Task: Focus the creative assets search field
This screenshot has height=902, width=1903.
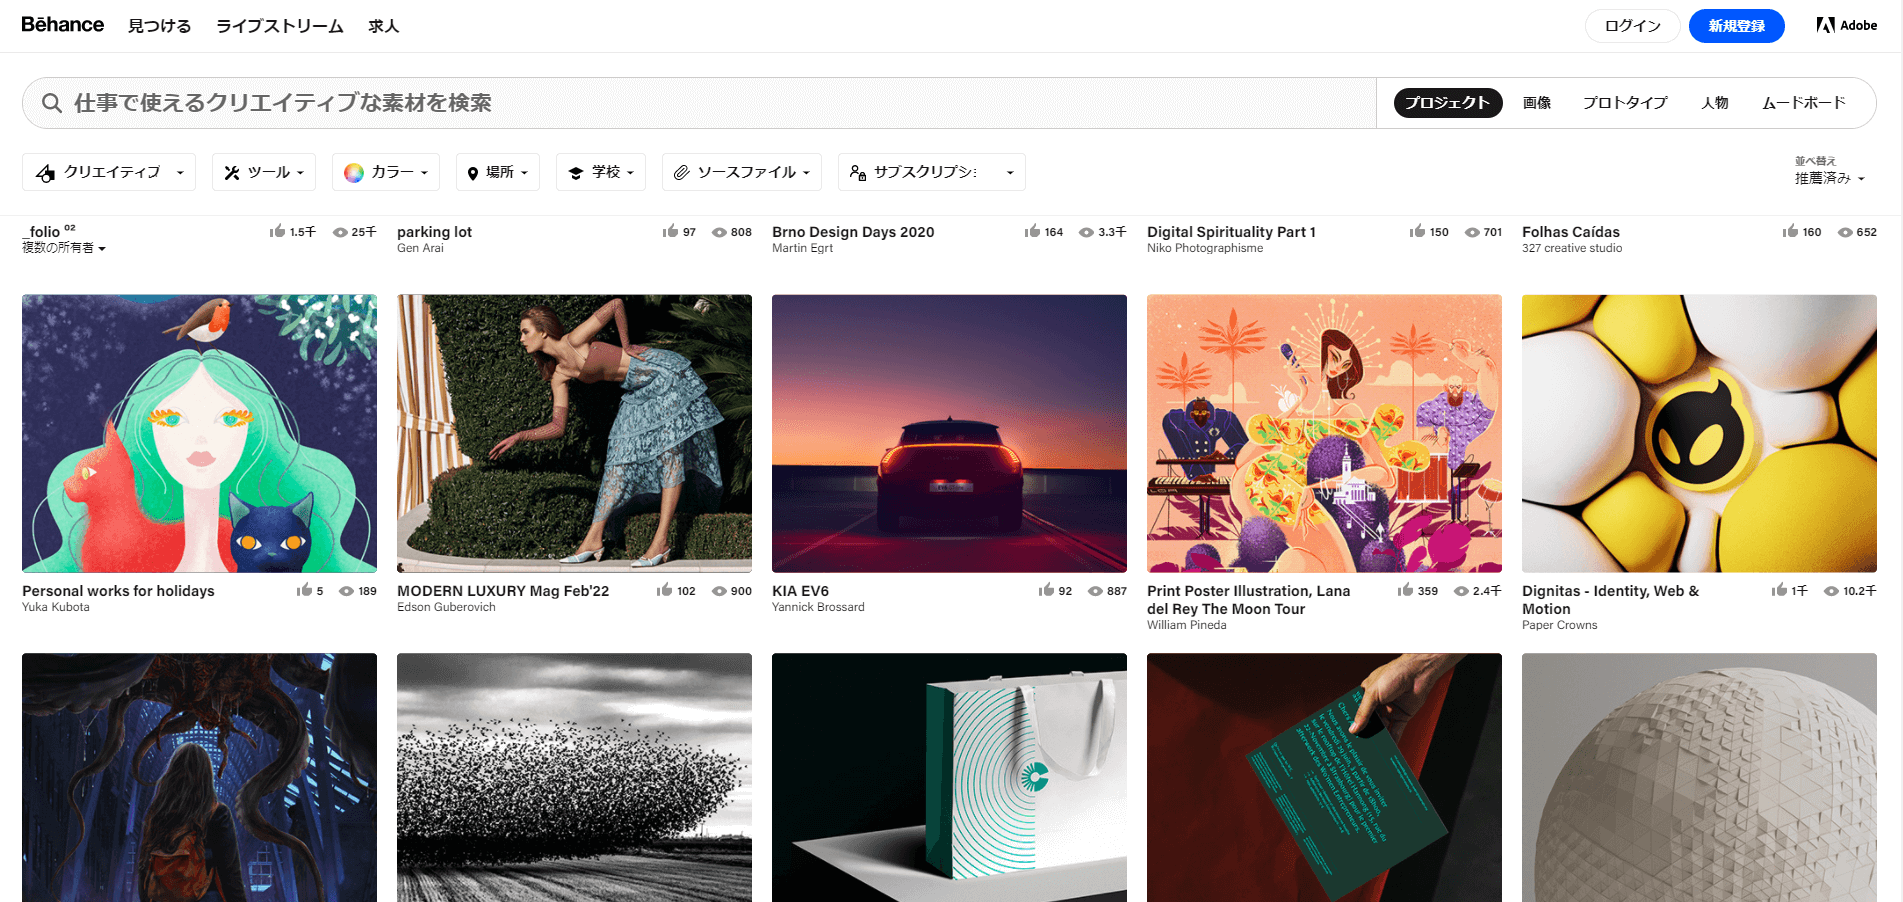Action: click(x=700, y=103)
